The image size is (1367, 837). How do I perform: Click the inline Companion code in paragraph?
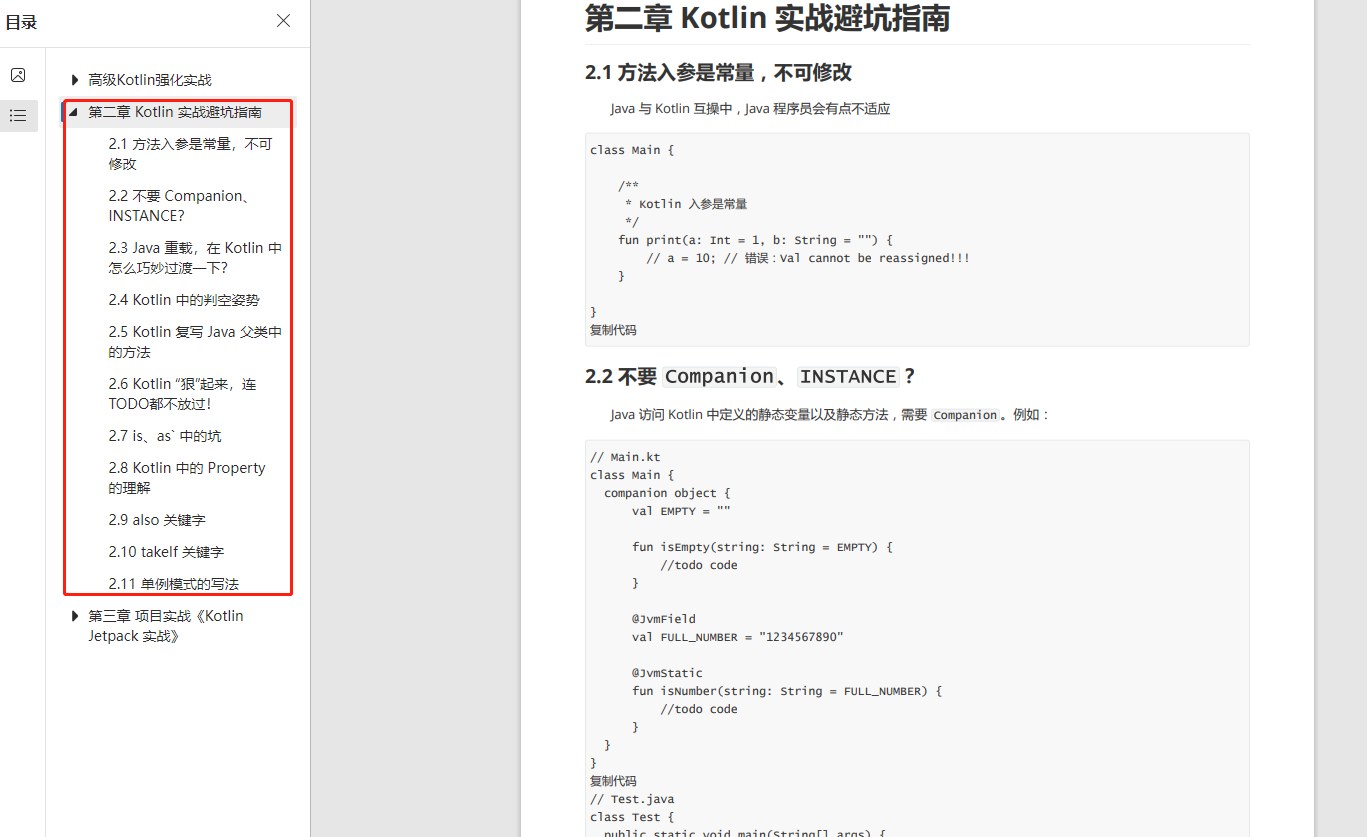point(965,415)
